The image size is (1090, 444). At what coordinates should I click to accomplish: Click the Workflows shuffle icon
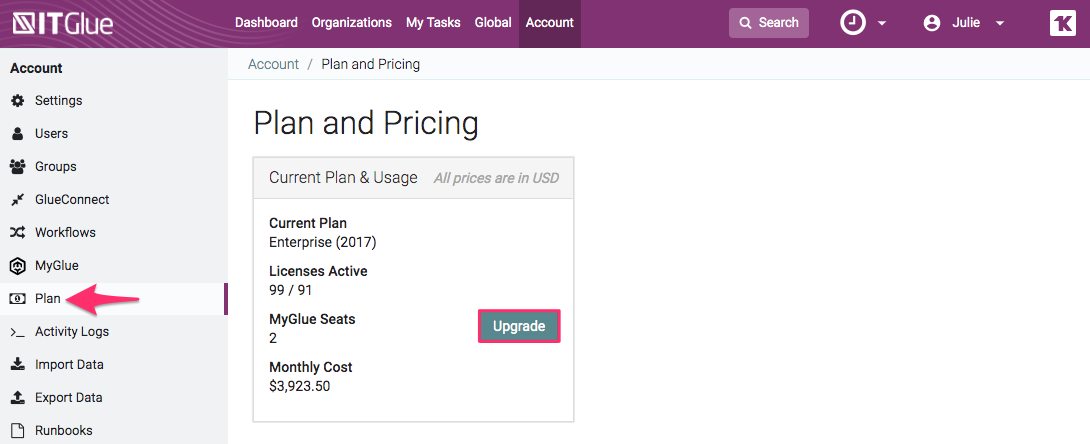click(18, 233)
